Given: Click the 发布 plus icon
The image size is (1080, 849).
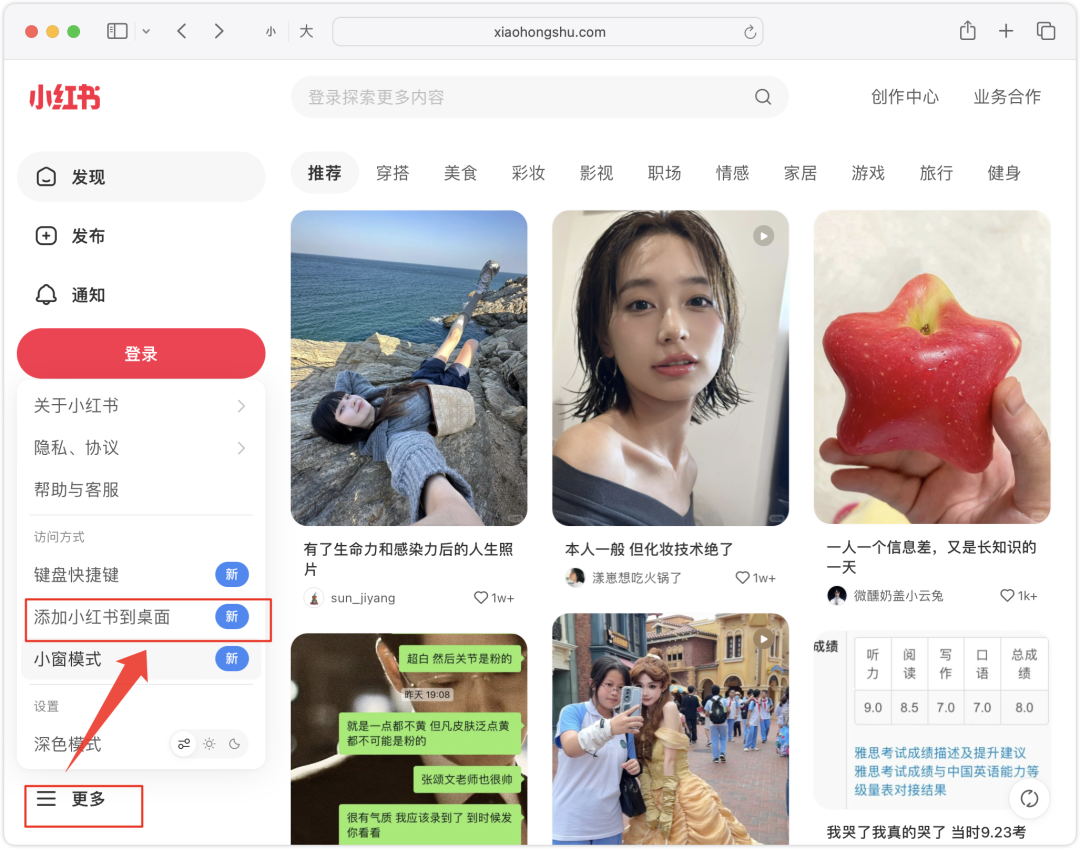Looking at the screenshot, I should point(46,236).
